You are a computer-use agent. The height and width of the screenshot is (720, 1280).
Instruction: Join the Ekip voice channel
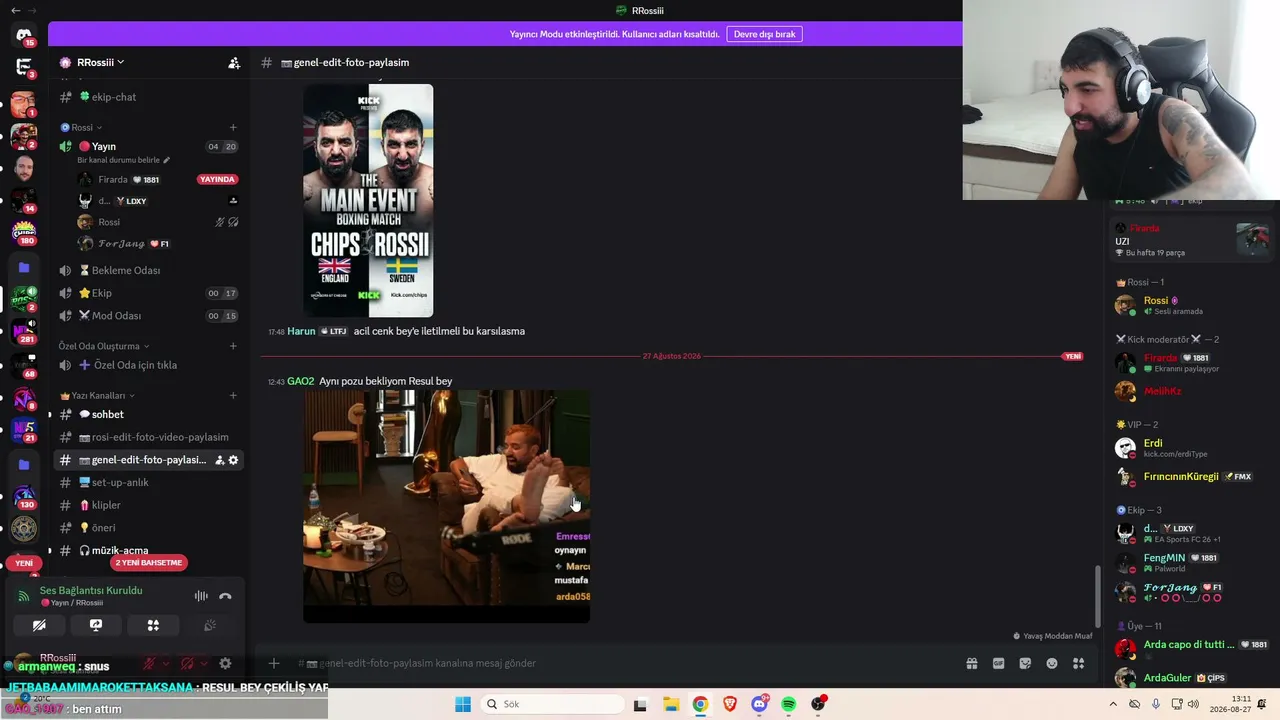tap(148, 293)
